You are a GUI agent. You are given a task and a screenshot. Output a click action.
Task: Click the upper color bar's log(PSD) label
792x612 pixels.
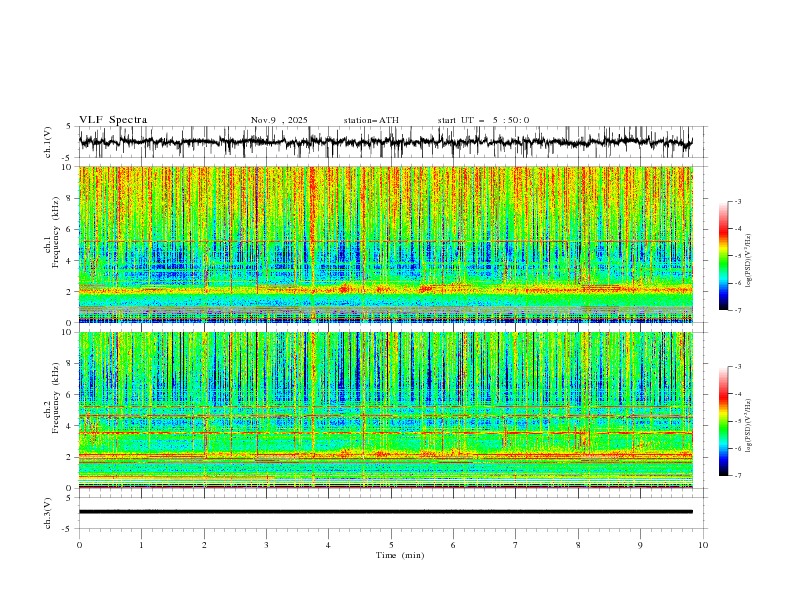[x=749, y=261]
